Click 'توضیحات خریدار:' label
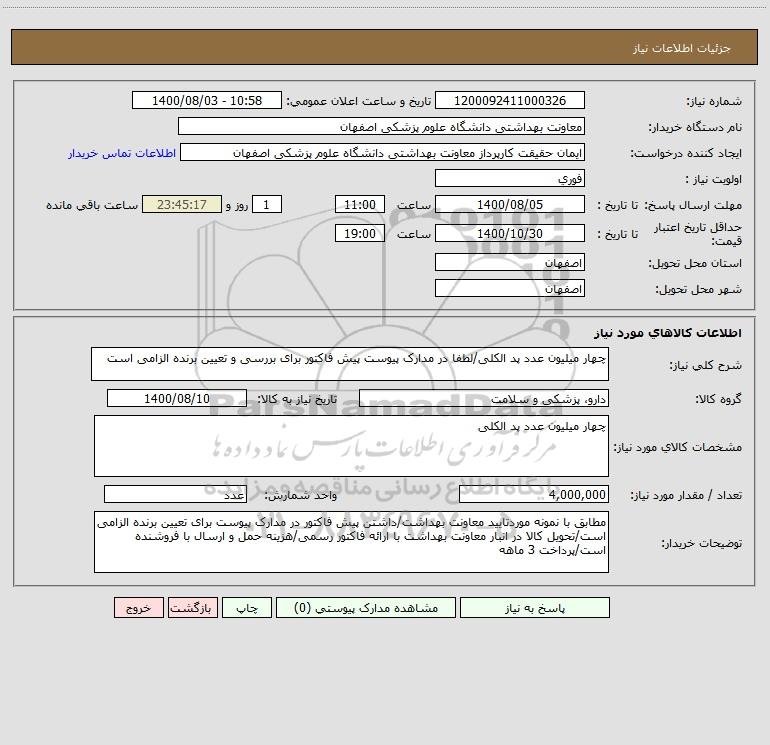 tap(701, 543)
